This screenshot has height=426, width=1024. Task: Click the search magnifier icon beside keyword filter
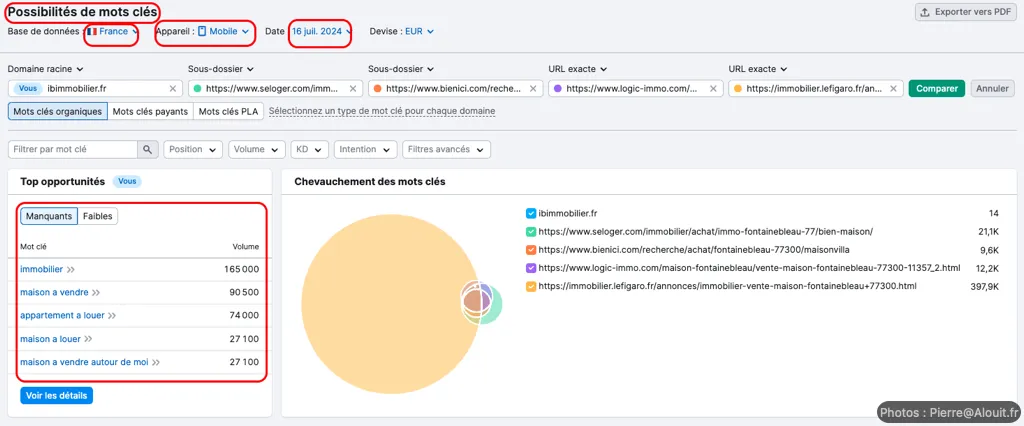click(x=148, y=150)
